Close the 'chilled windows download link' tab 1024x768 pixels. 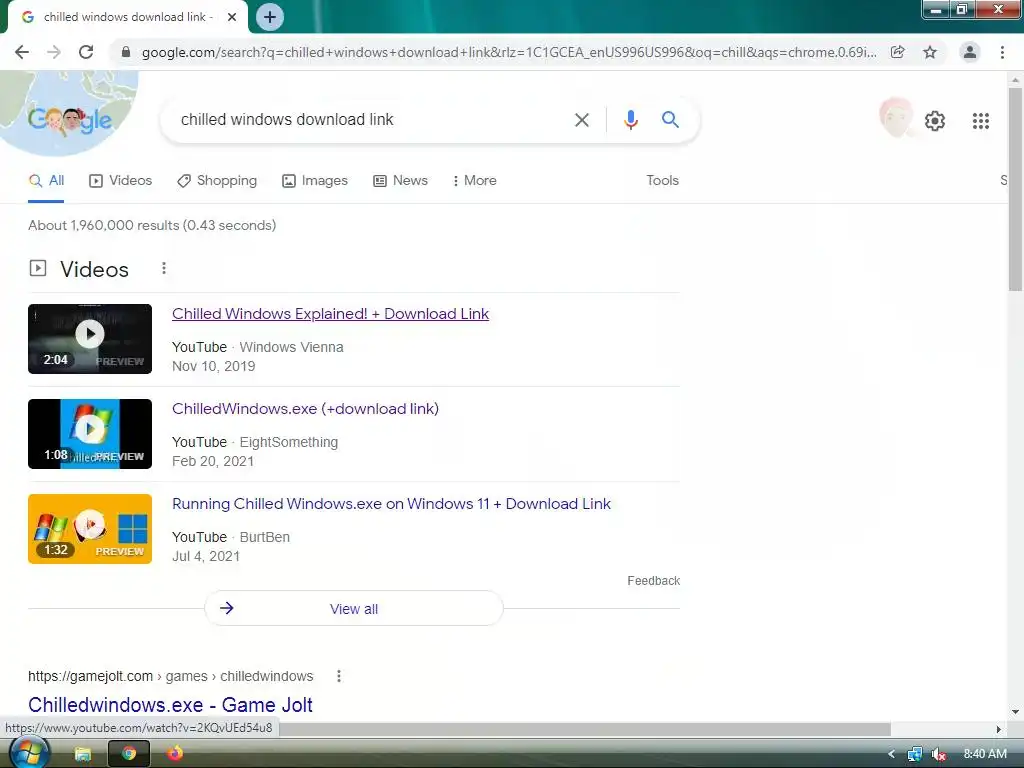pyautogui.click(x=232, y=17)
